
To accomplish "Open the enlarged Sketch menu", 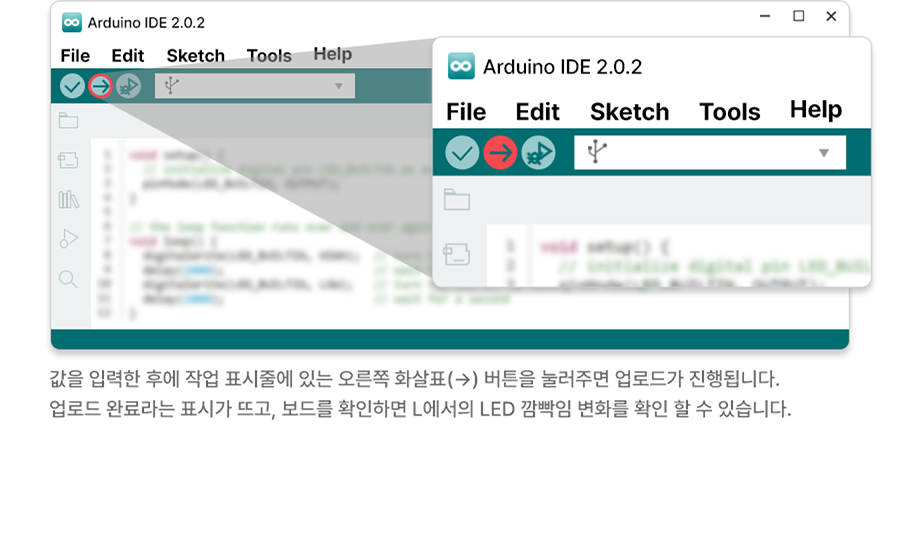I will [629, 112].
